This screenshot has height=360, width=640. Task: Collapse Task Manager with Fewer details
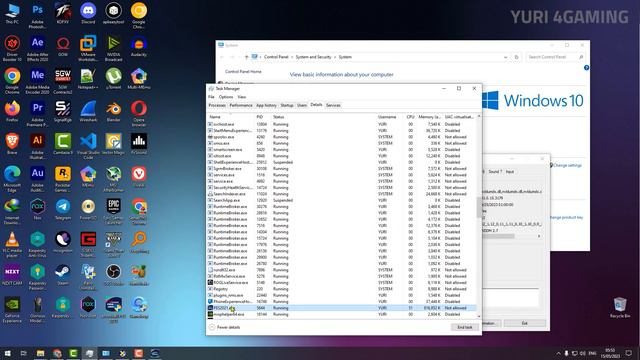(224, 327)
